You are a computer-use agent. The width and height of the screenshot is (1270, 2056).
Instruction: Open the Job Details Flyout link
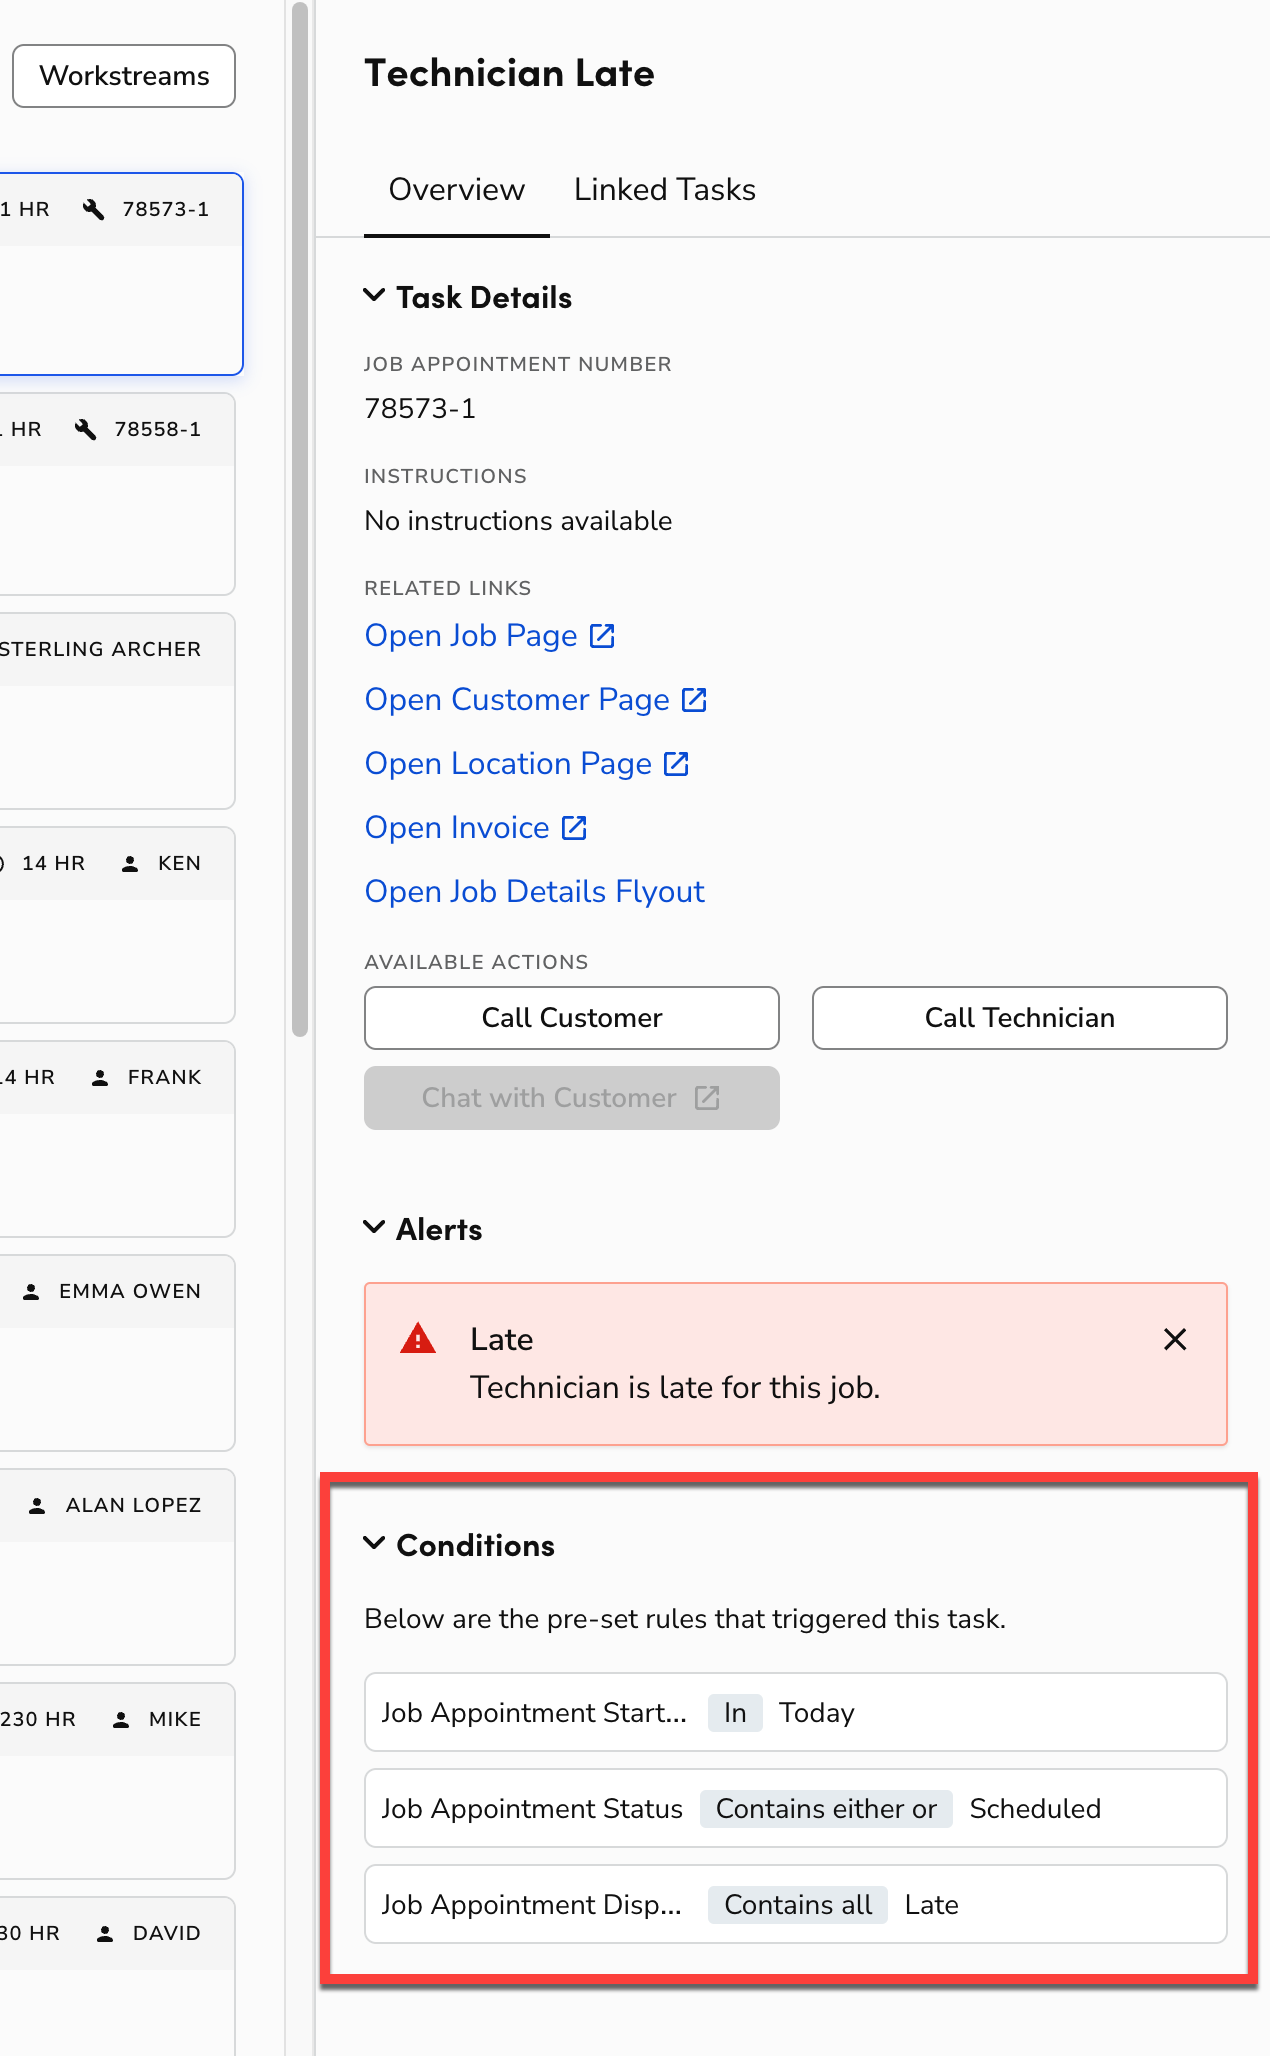click(x=535, y=892)
